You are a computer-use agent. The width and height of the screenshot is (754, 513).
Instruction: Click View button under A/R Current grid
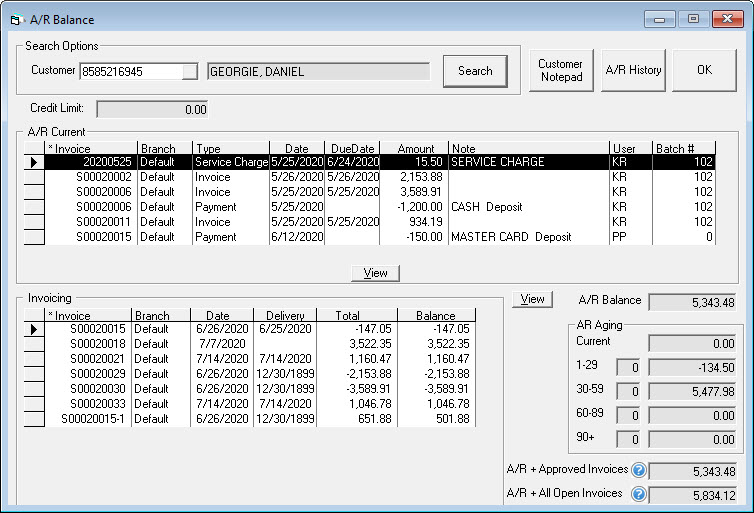(375, 273)
